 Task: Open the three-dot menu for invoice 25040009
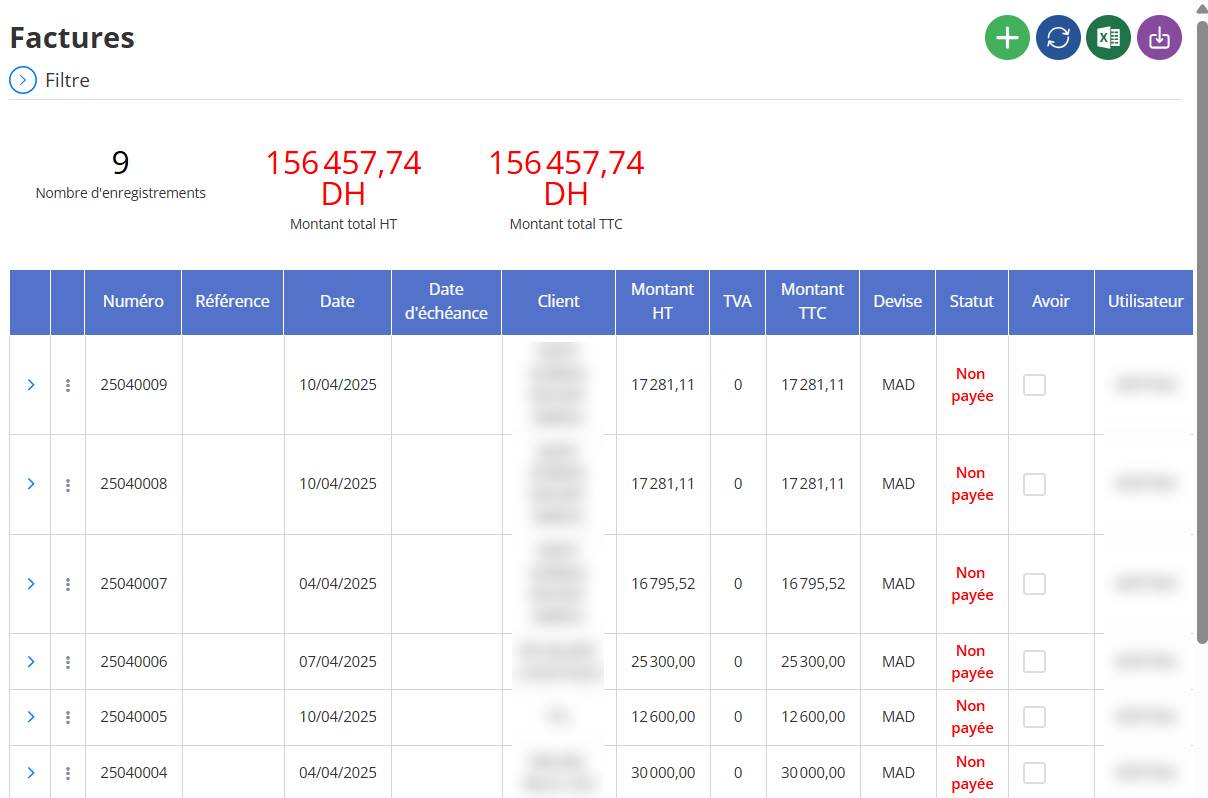click(68, 385)
